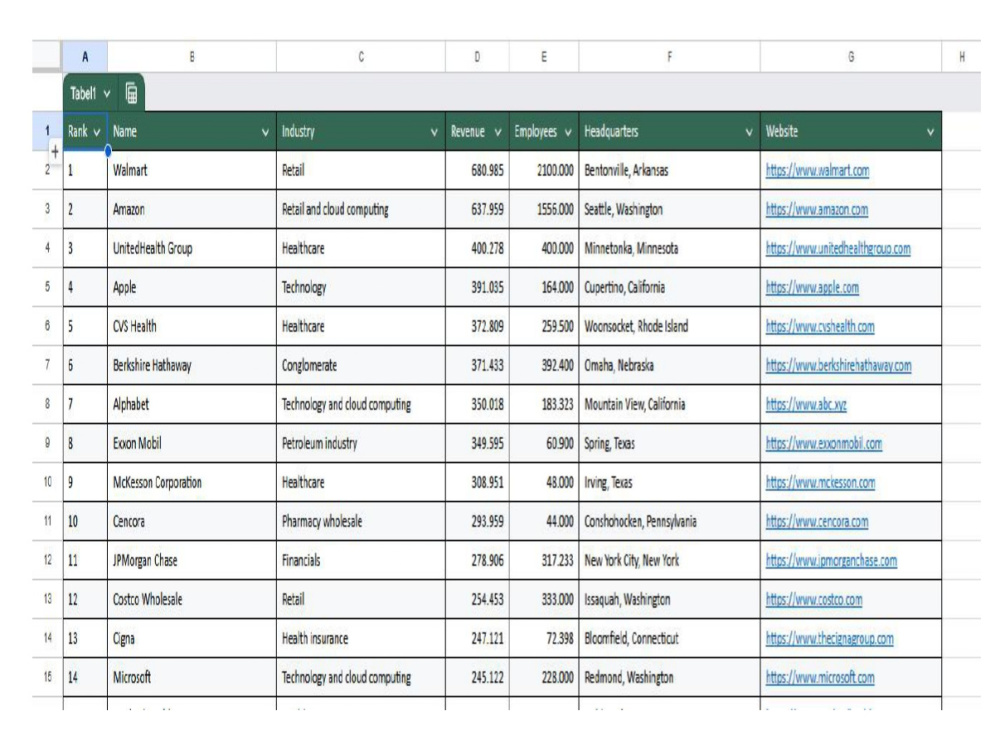Viewport: 1000px width, 750px height.
Task: Select revenue cell 680.985
Action: [477, 170]
